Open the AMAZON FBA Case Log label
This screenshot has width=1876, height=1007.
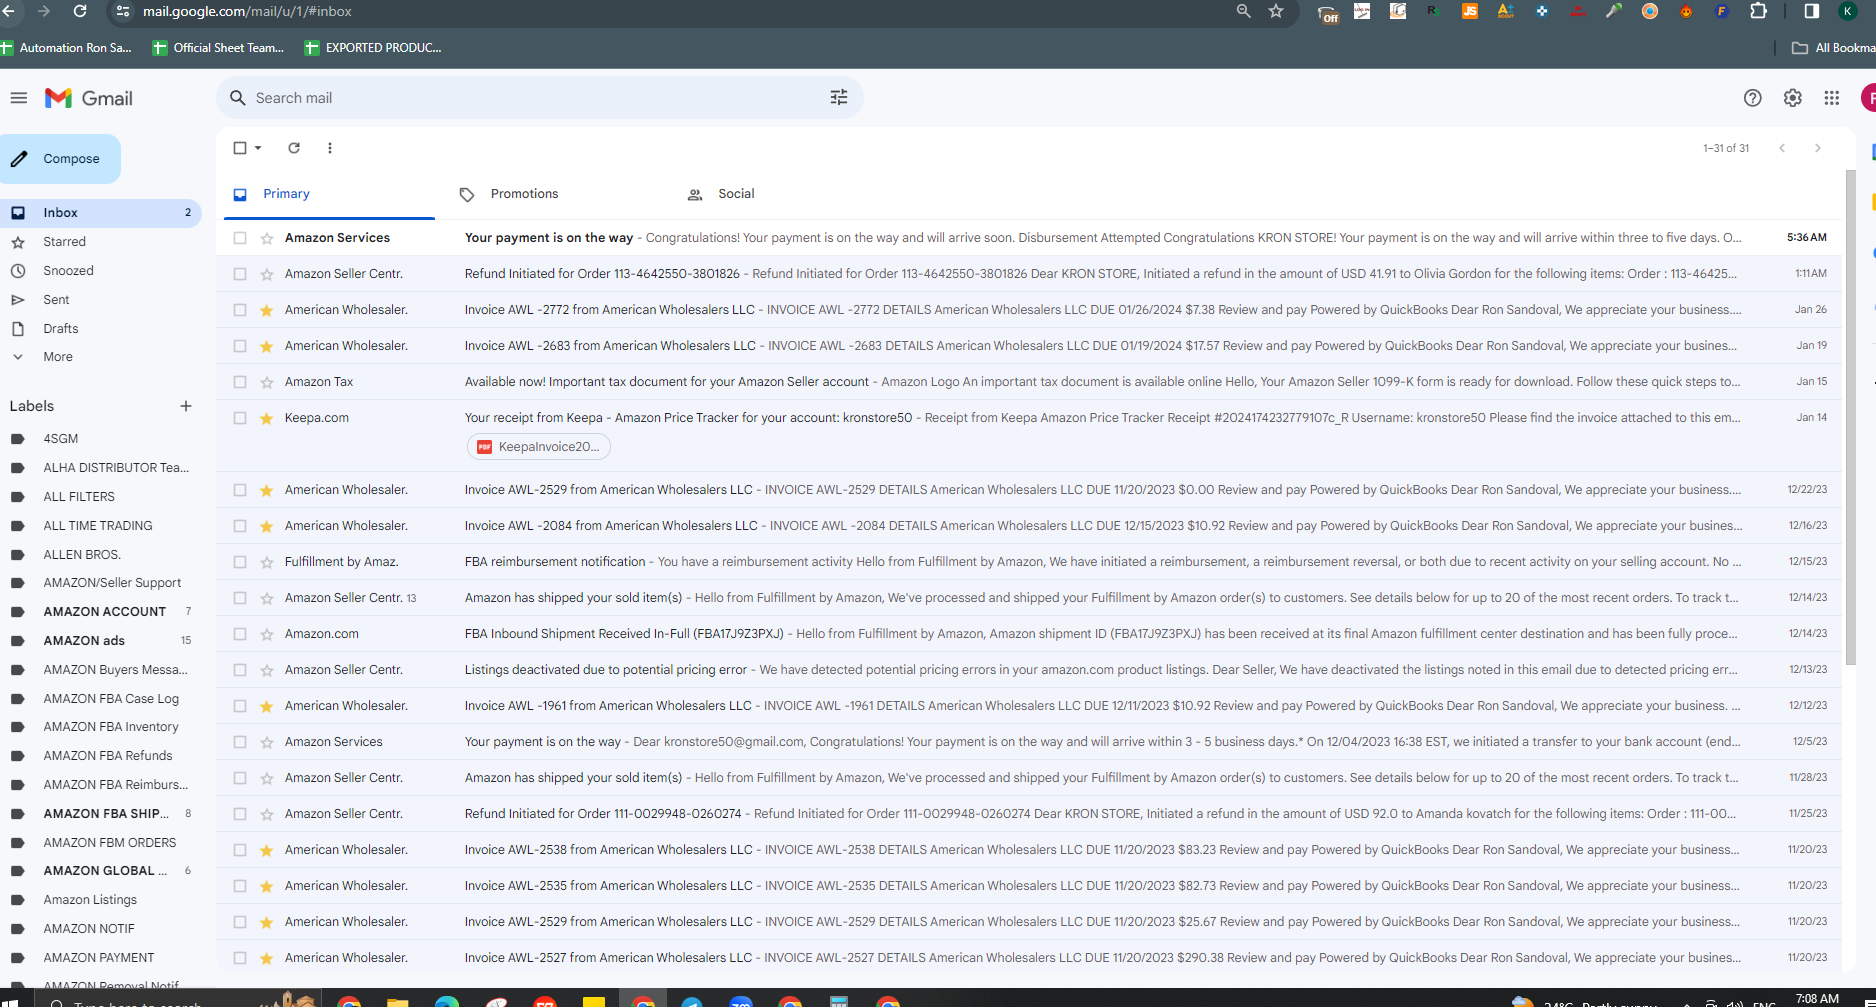tap(111, 699)
